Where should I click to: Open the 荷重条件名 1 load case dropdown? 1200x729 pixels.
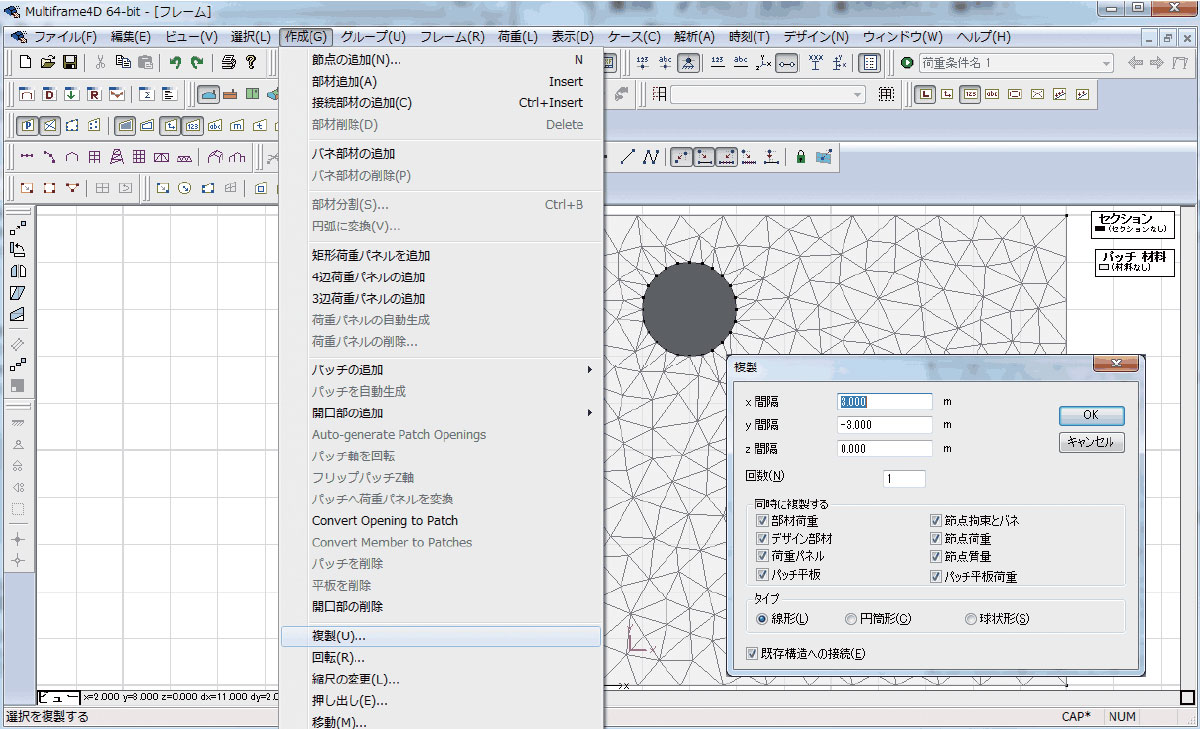(1105, 63)
